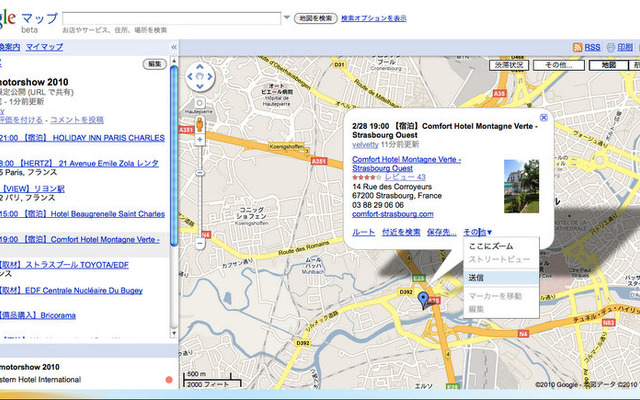This screenshot has width=640, height=400.
Task: Click the ルート link in the bubble
Action: tap(363, 232)
